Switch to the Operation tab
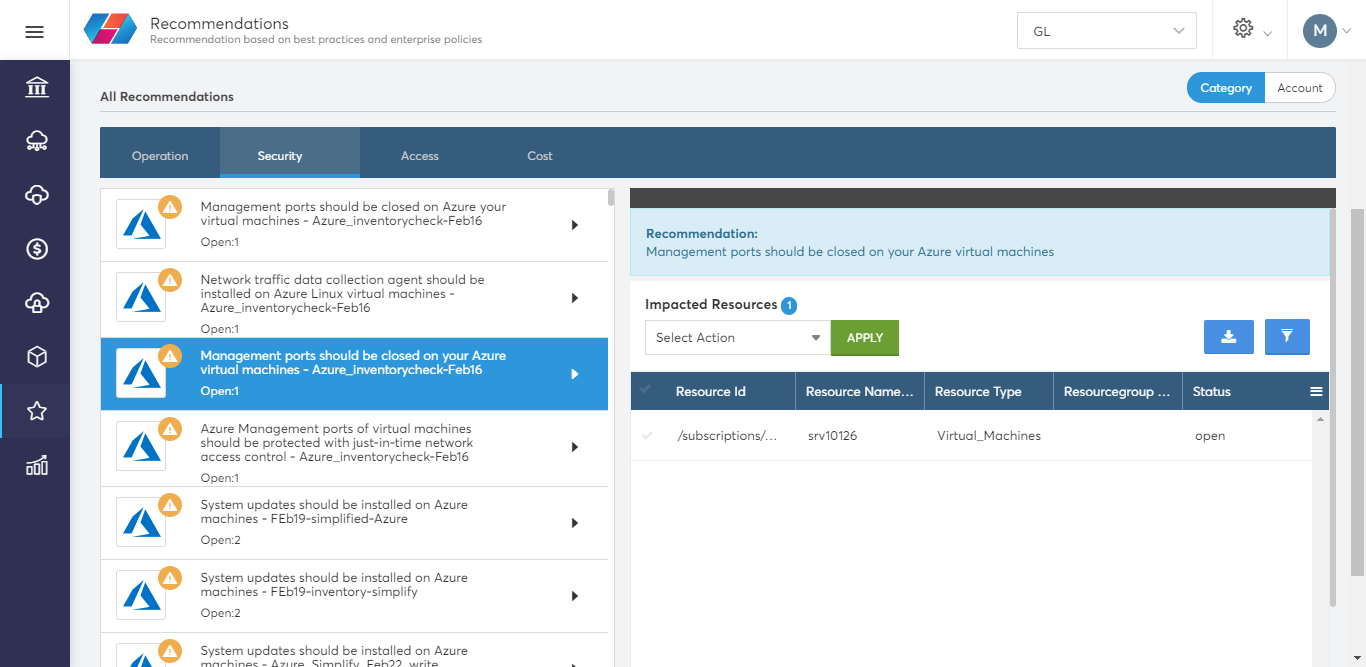 [x=160, y=155]
